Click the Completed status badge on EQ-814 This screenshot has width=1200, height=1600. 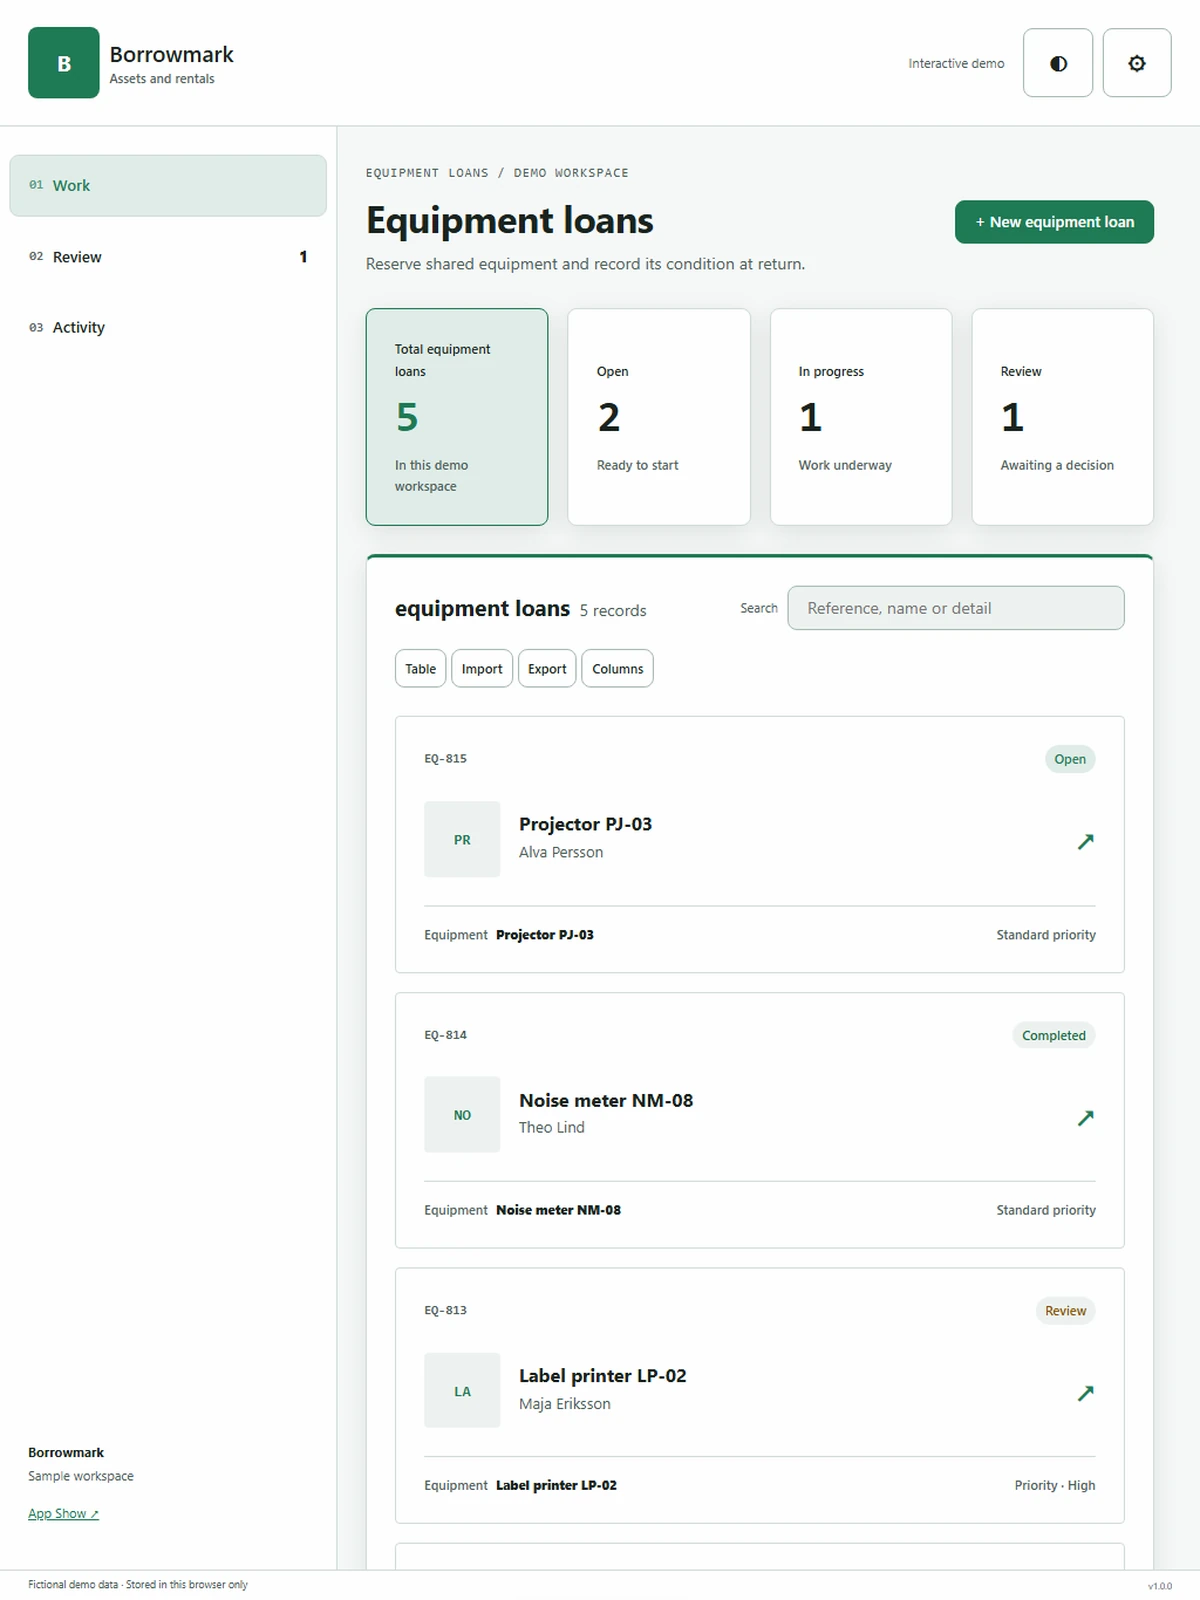[x=1054, y=1035]
